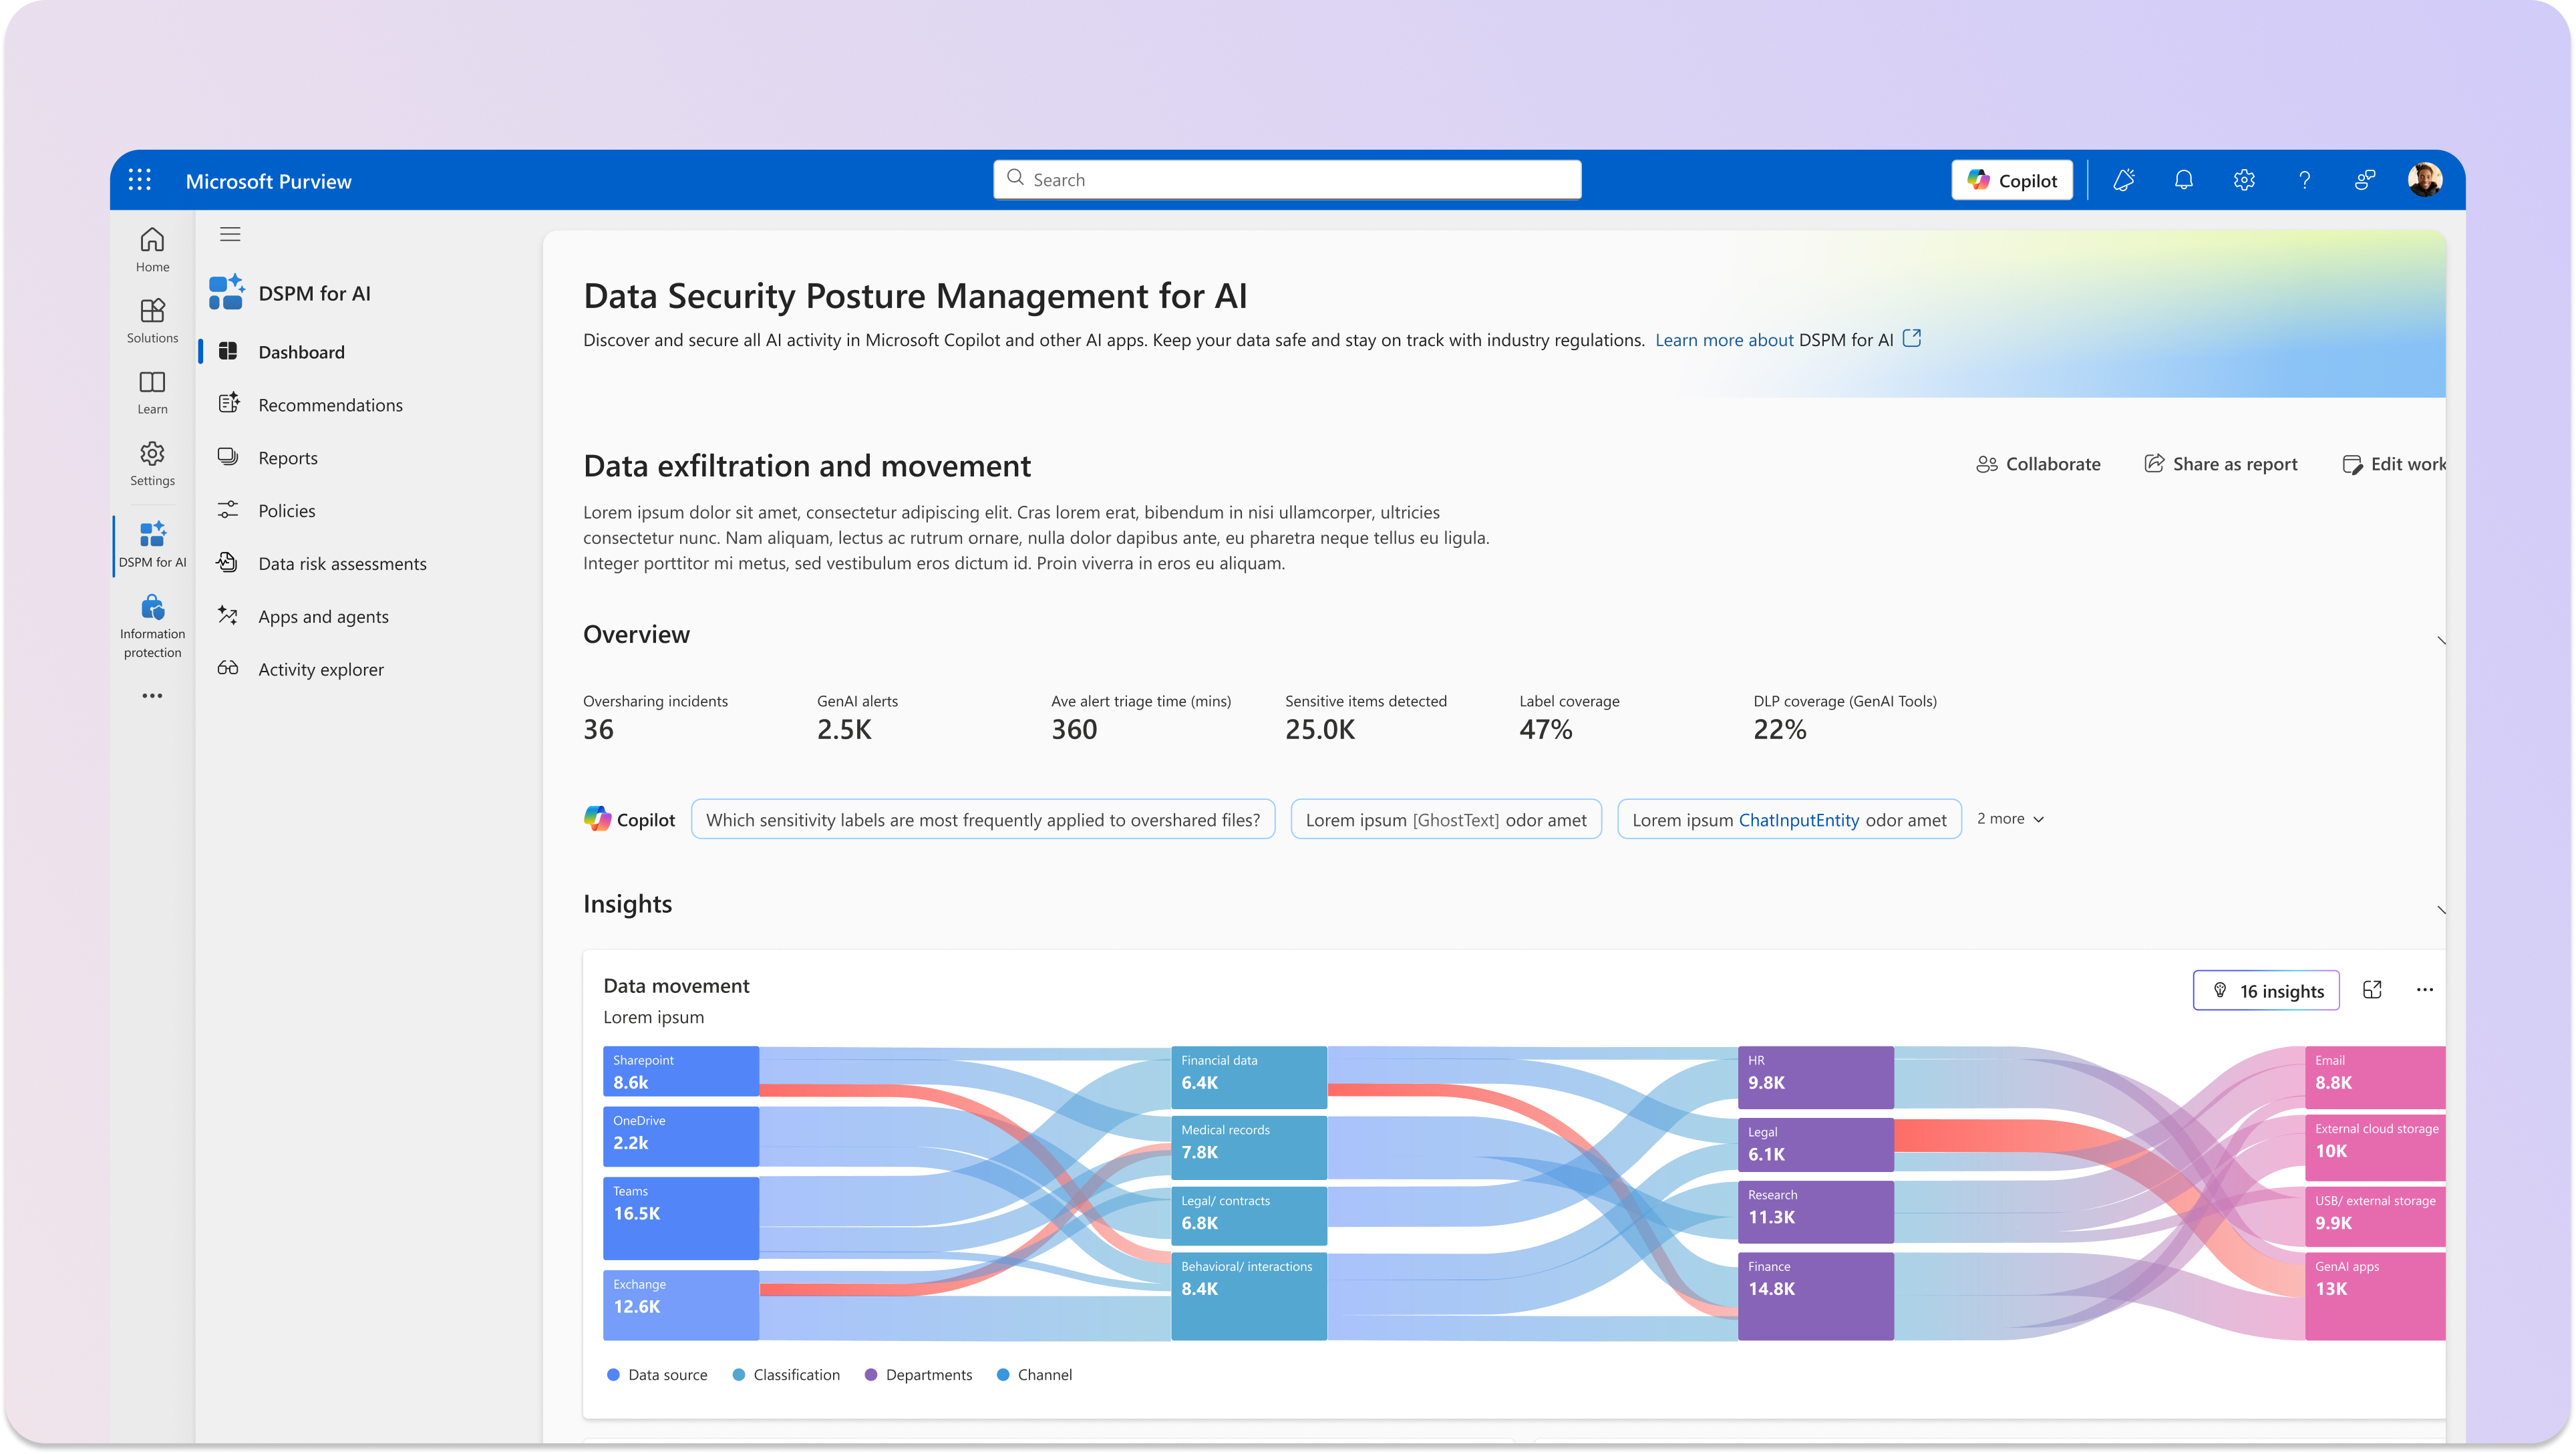Open the Solutions icon in left rail
Image resolution: width=2576 pixels, height=1454 pixels.
(x=152, y=320)
